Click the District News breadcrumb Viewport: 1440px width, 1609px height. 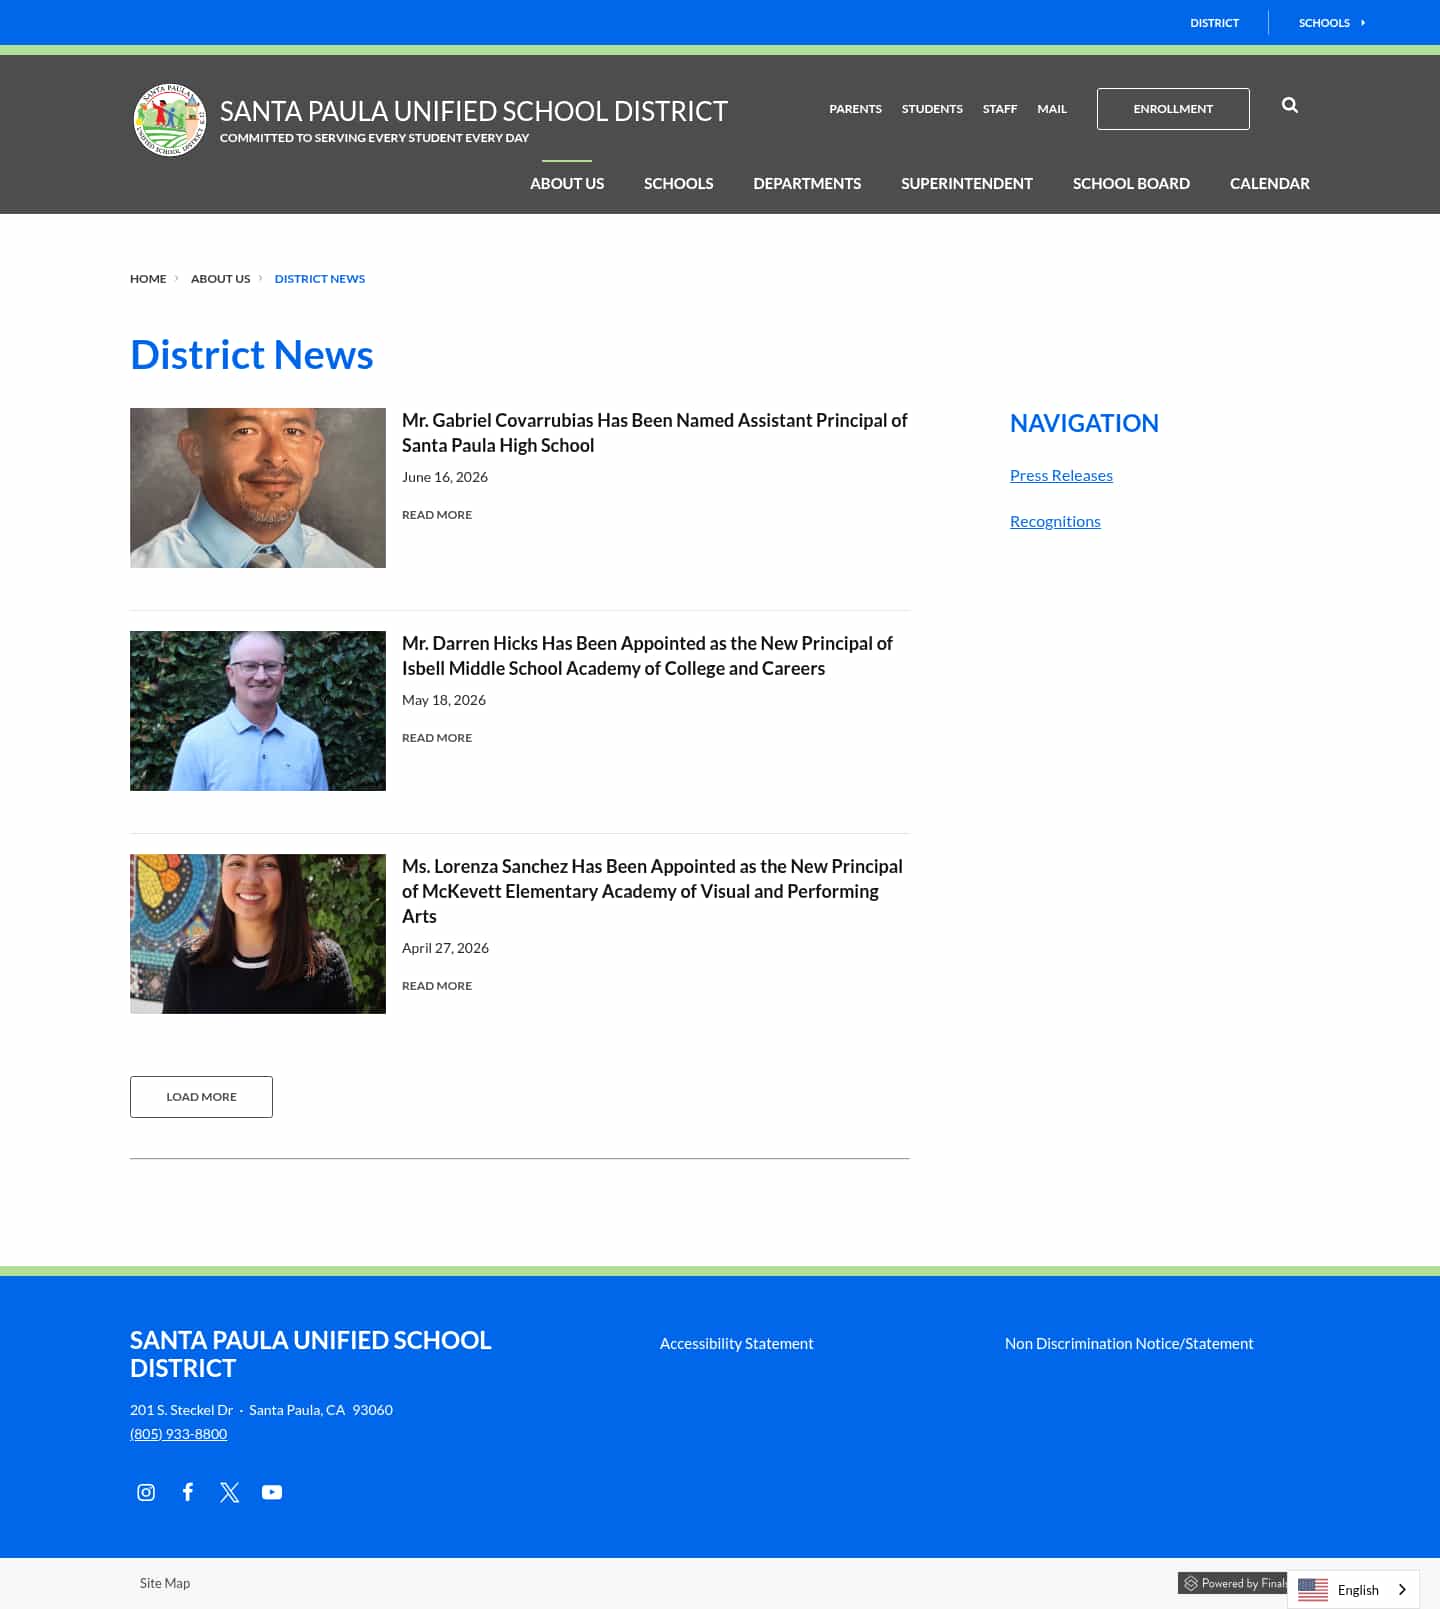[320, 279]
